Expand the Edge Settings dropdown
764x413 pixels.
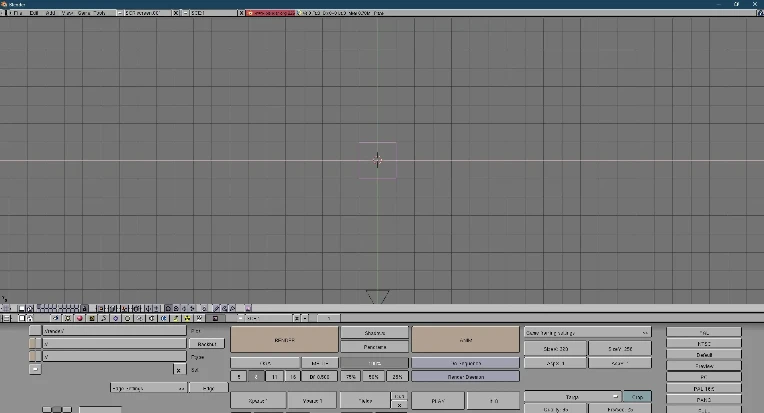tap(147, 387)
